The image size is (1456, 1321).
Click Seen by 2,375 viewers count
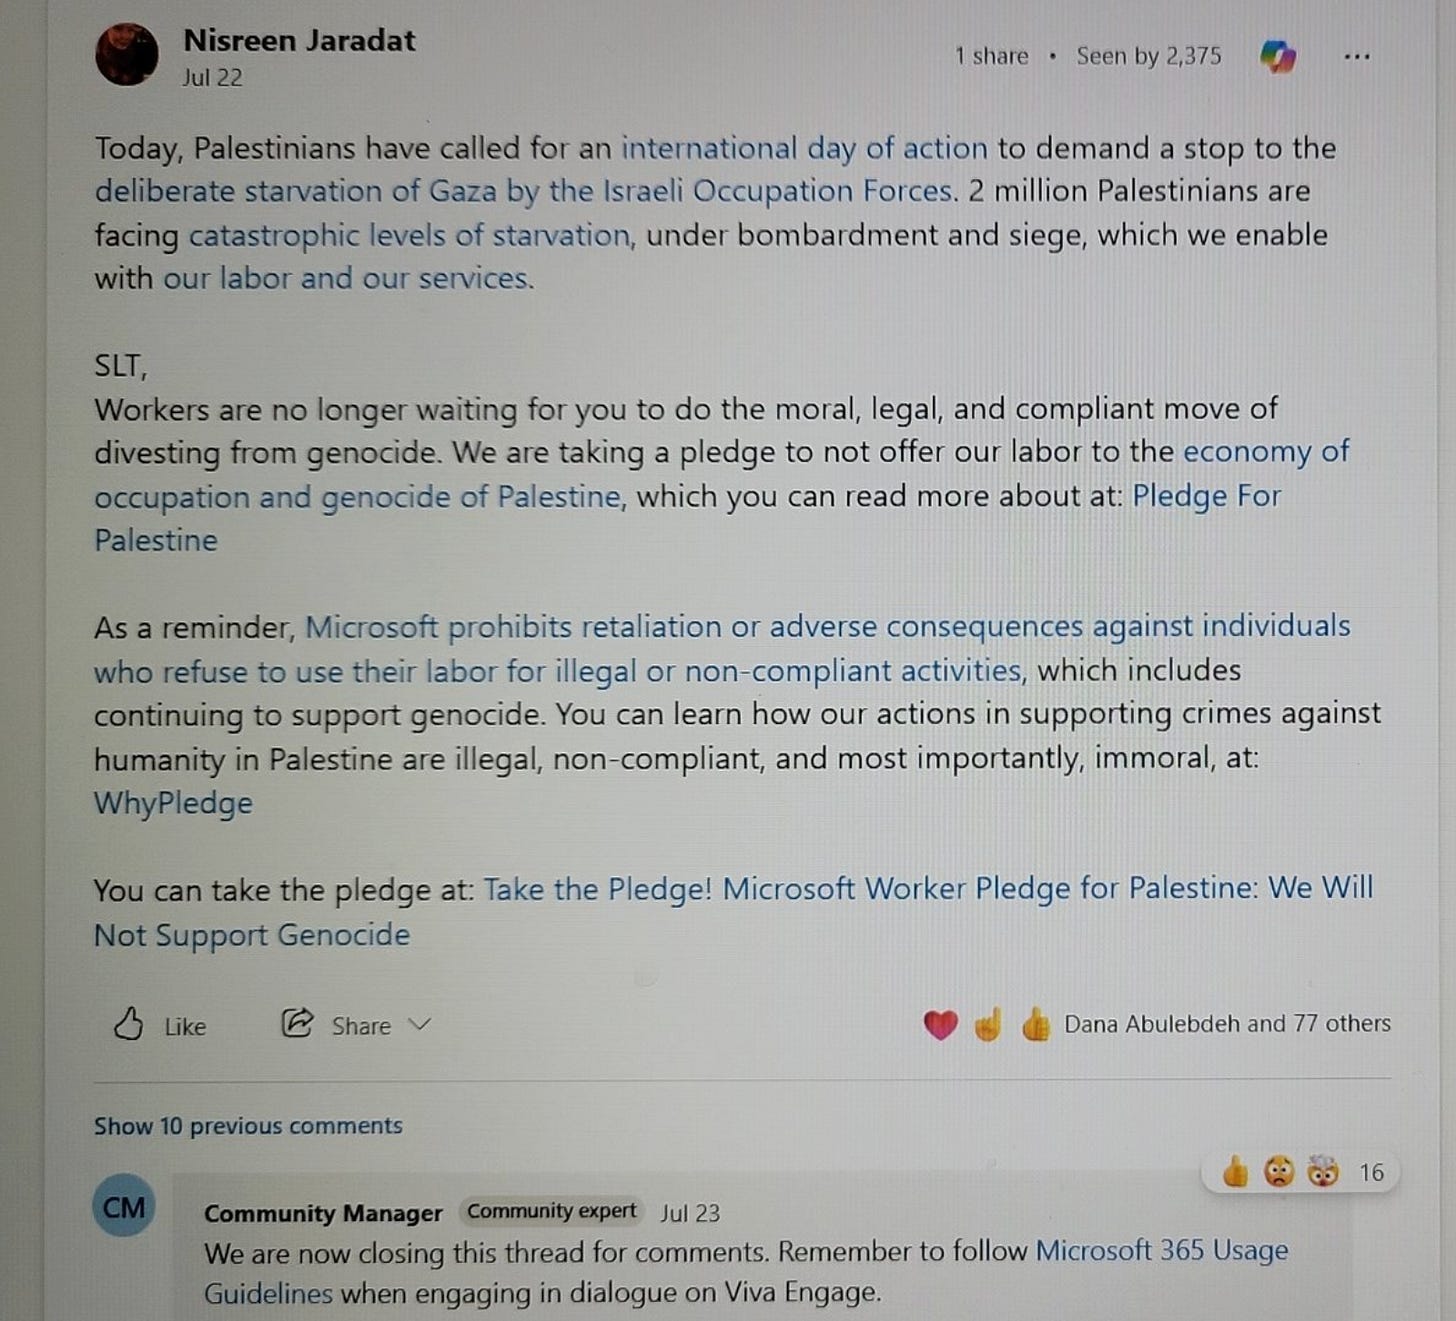click(1149, 56)
